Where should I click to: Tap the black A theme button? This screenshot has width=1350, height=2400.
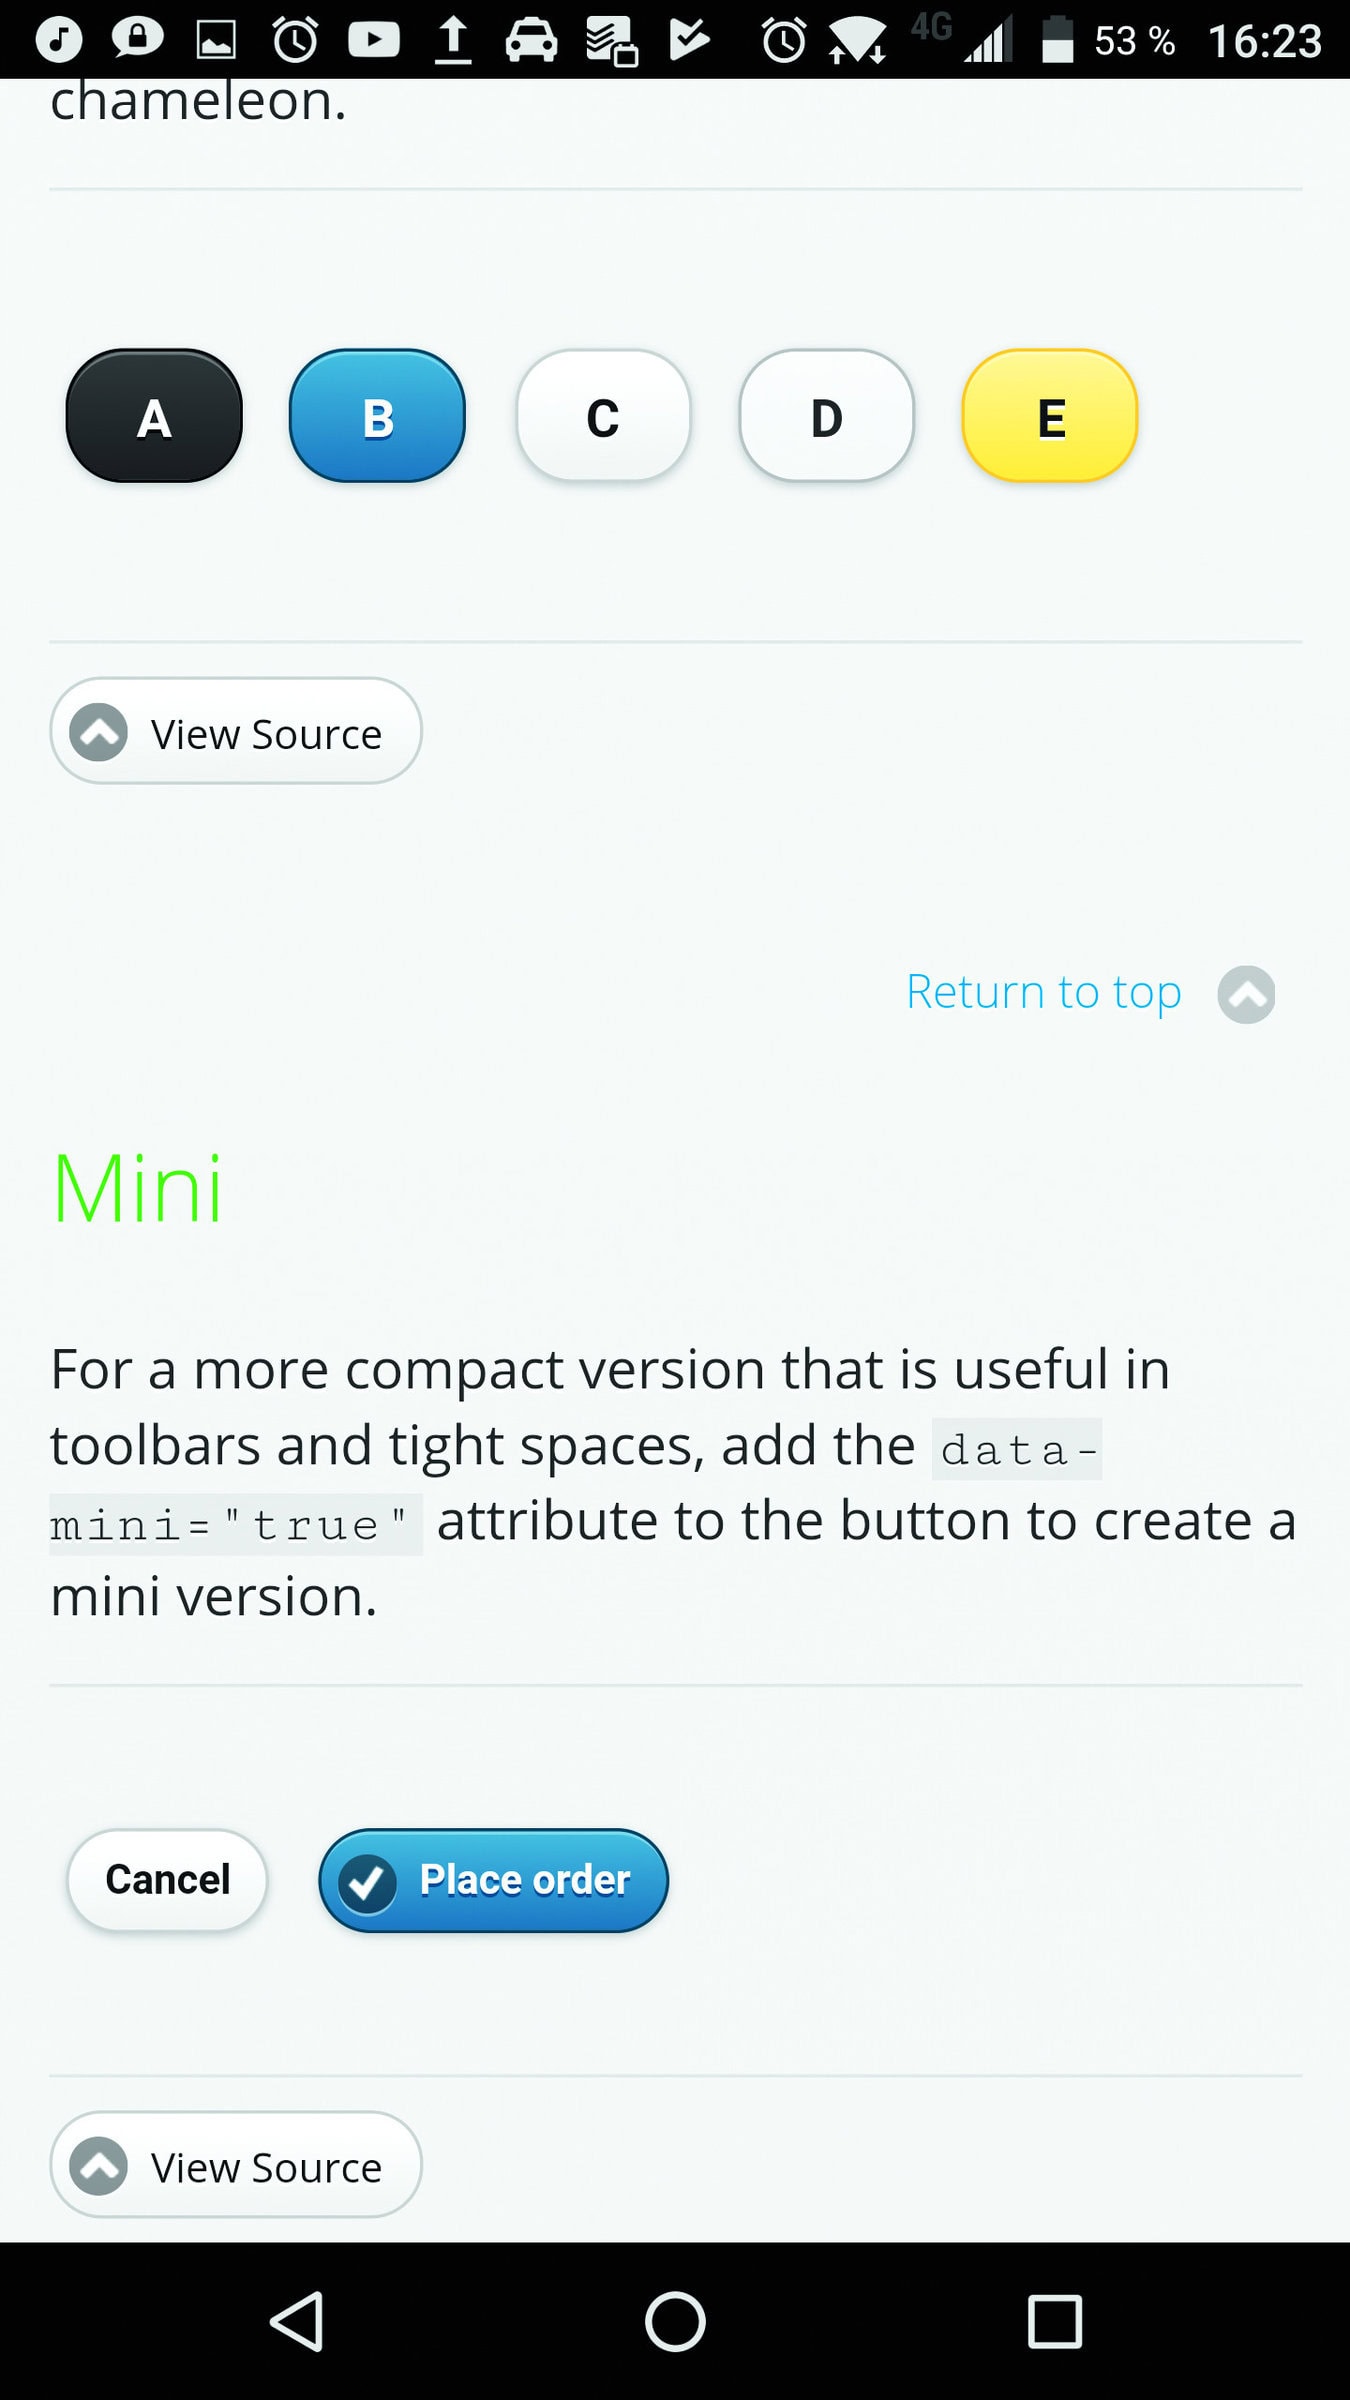pyautogui.click(x=154, y=416)
